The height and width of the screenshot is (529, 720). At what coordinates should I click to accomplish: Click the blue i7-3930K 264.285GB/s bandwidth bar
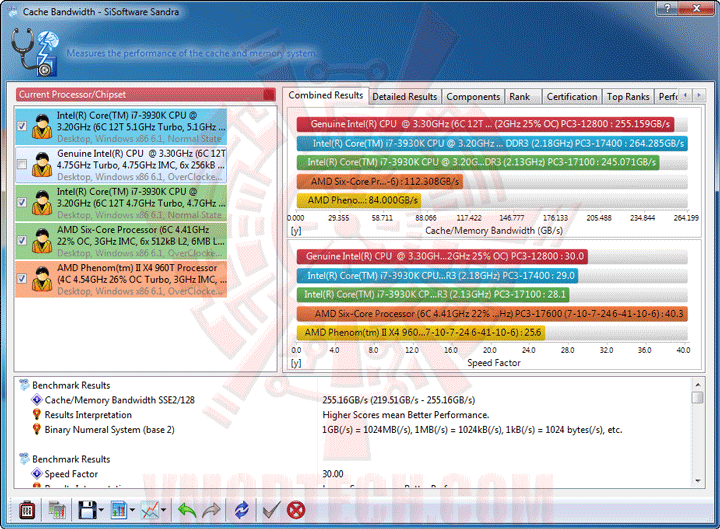[x=492, y=143]
